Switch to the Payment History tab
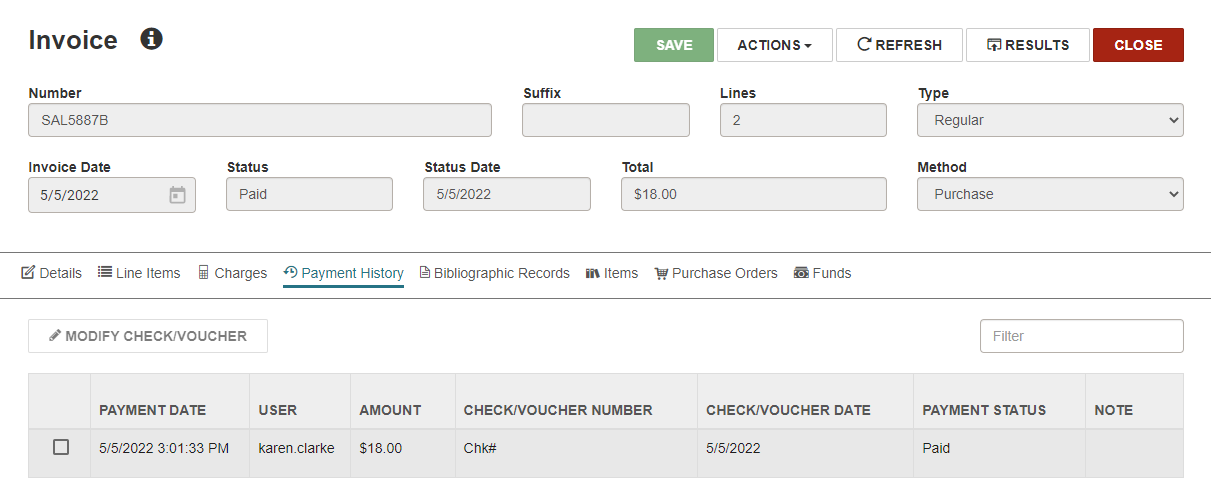The height and width of the screenshot is (502, 1211). (344, 273)
